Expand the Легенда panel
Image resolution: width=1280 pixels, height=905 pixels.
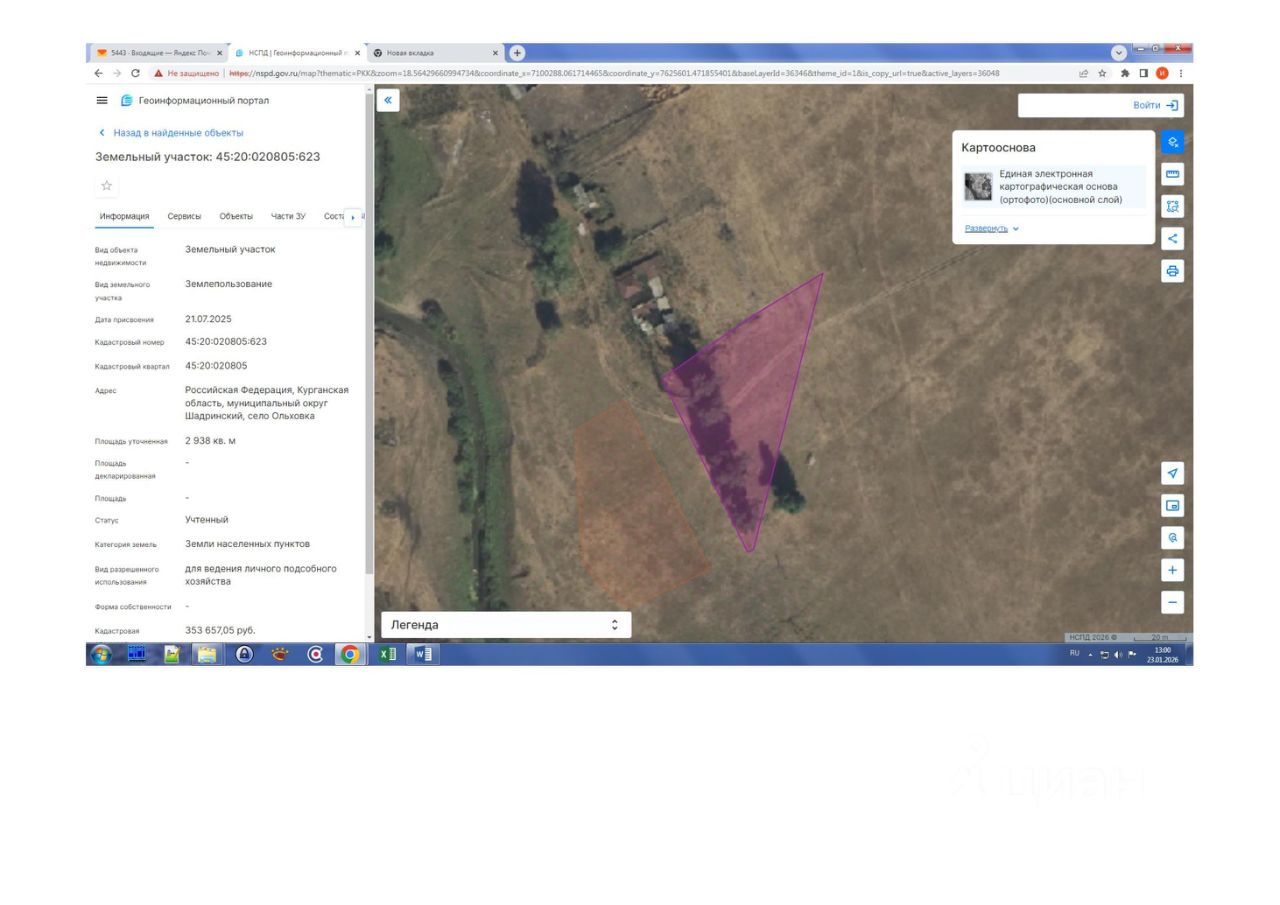(506, 625)
